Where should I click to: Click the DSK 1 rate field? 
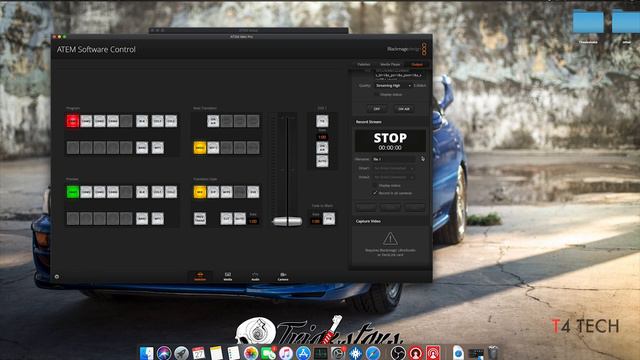coord(322,137)
